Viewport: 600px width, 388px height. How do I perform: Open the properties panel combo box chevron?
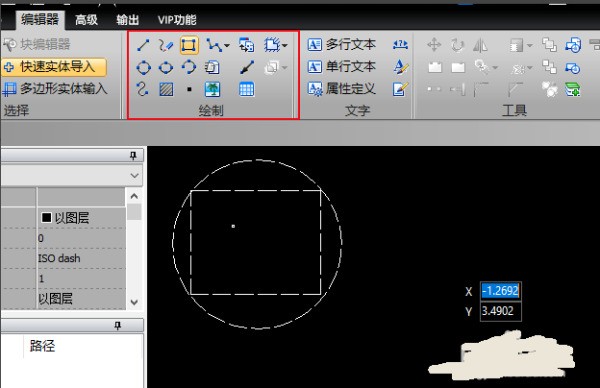134,176
